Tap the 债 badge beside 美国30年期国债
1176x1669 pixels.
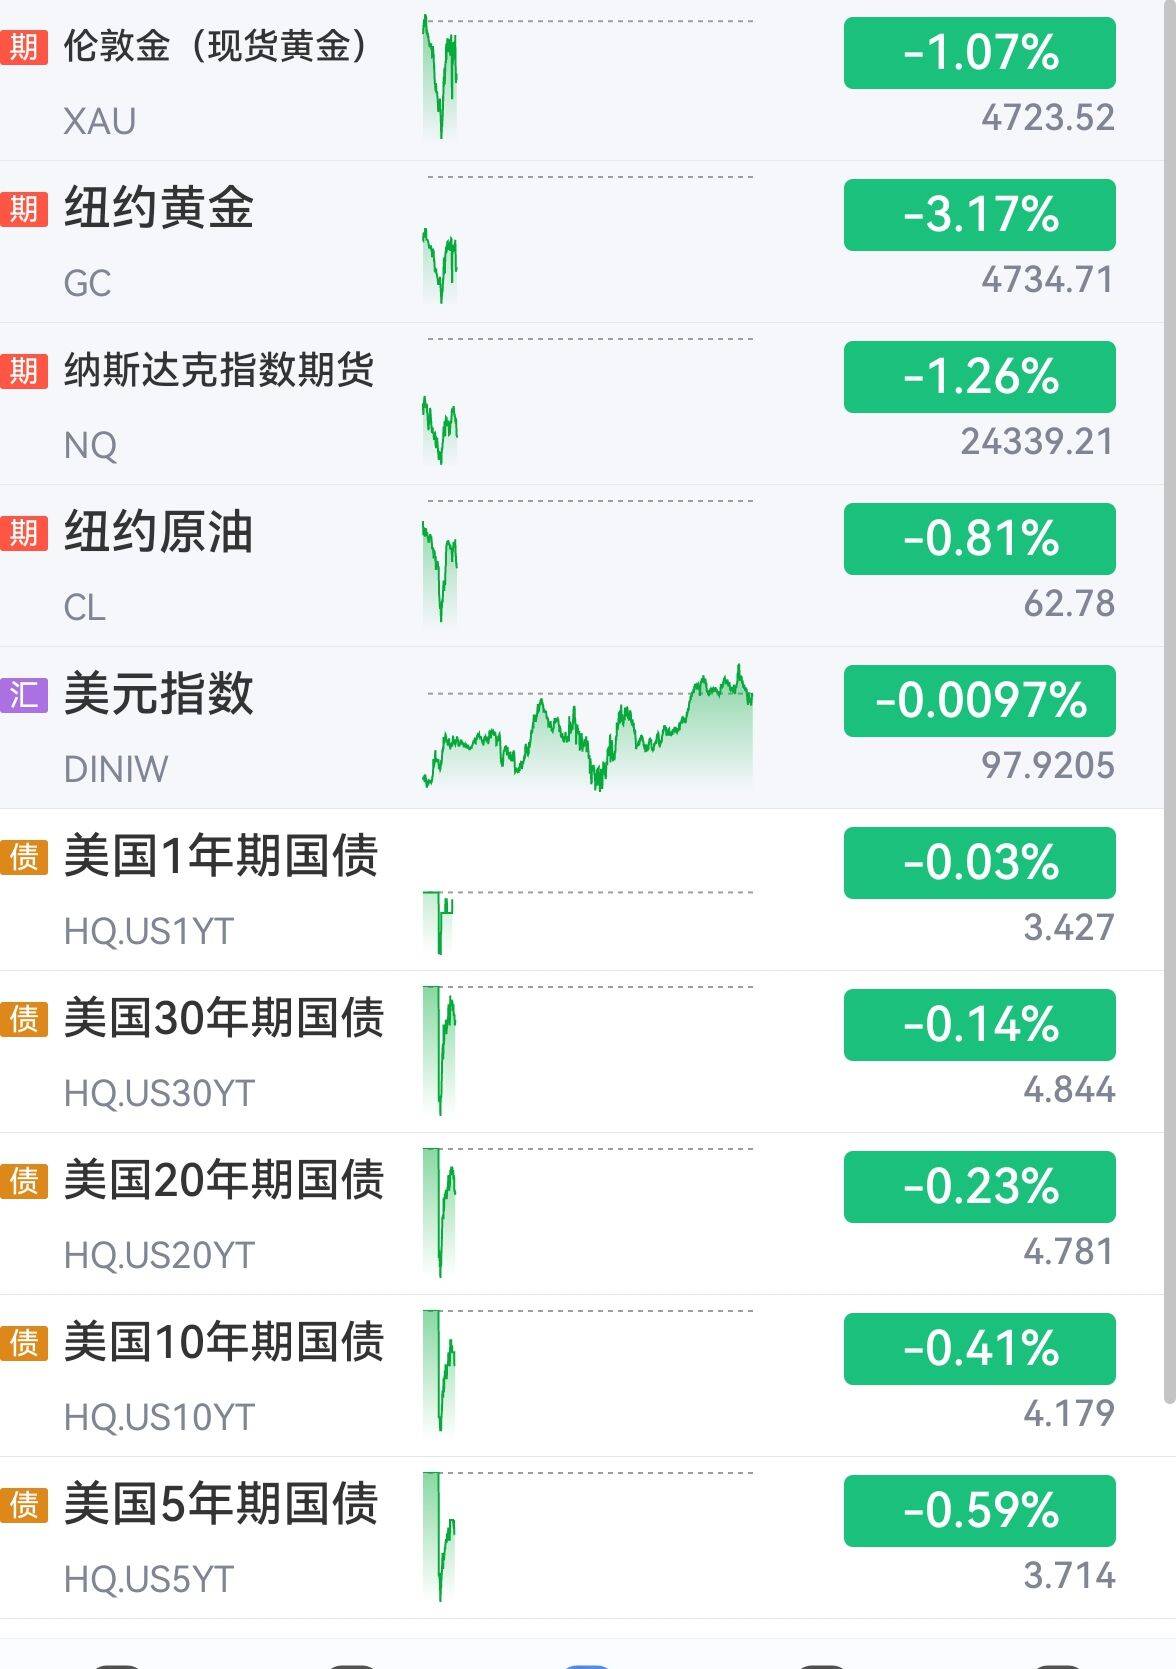point(24,1018)
